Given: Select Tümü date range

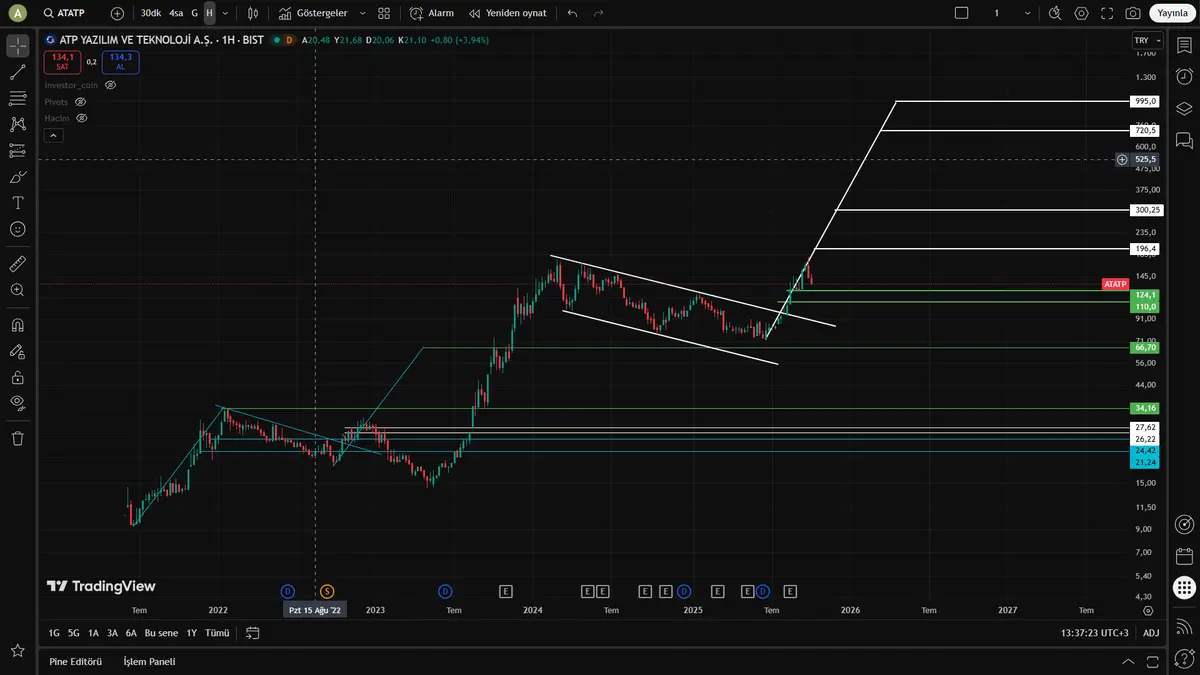Looking at the screenshot, I should coord(217,633).
